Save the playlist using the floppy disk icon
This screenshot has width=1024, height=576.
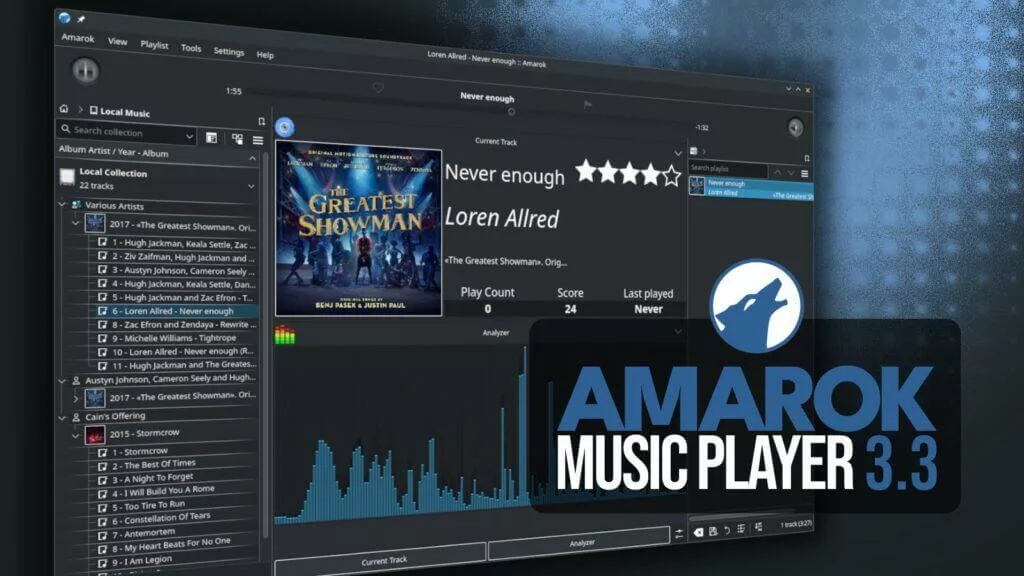[x=713, y=531]
